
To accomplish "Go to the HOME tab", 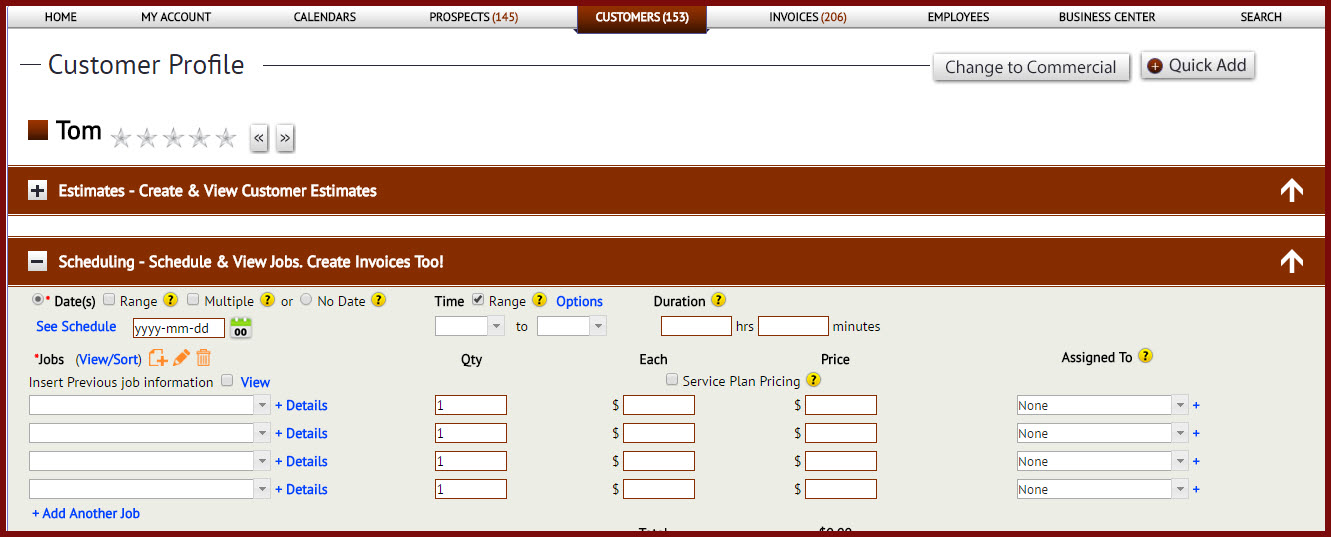I will [61, 17].
